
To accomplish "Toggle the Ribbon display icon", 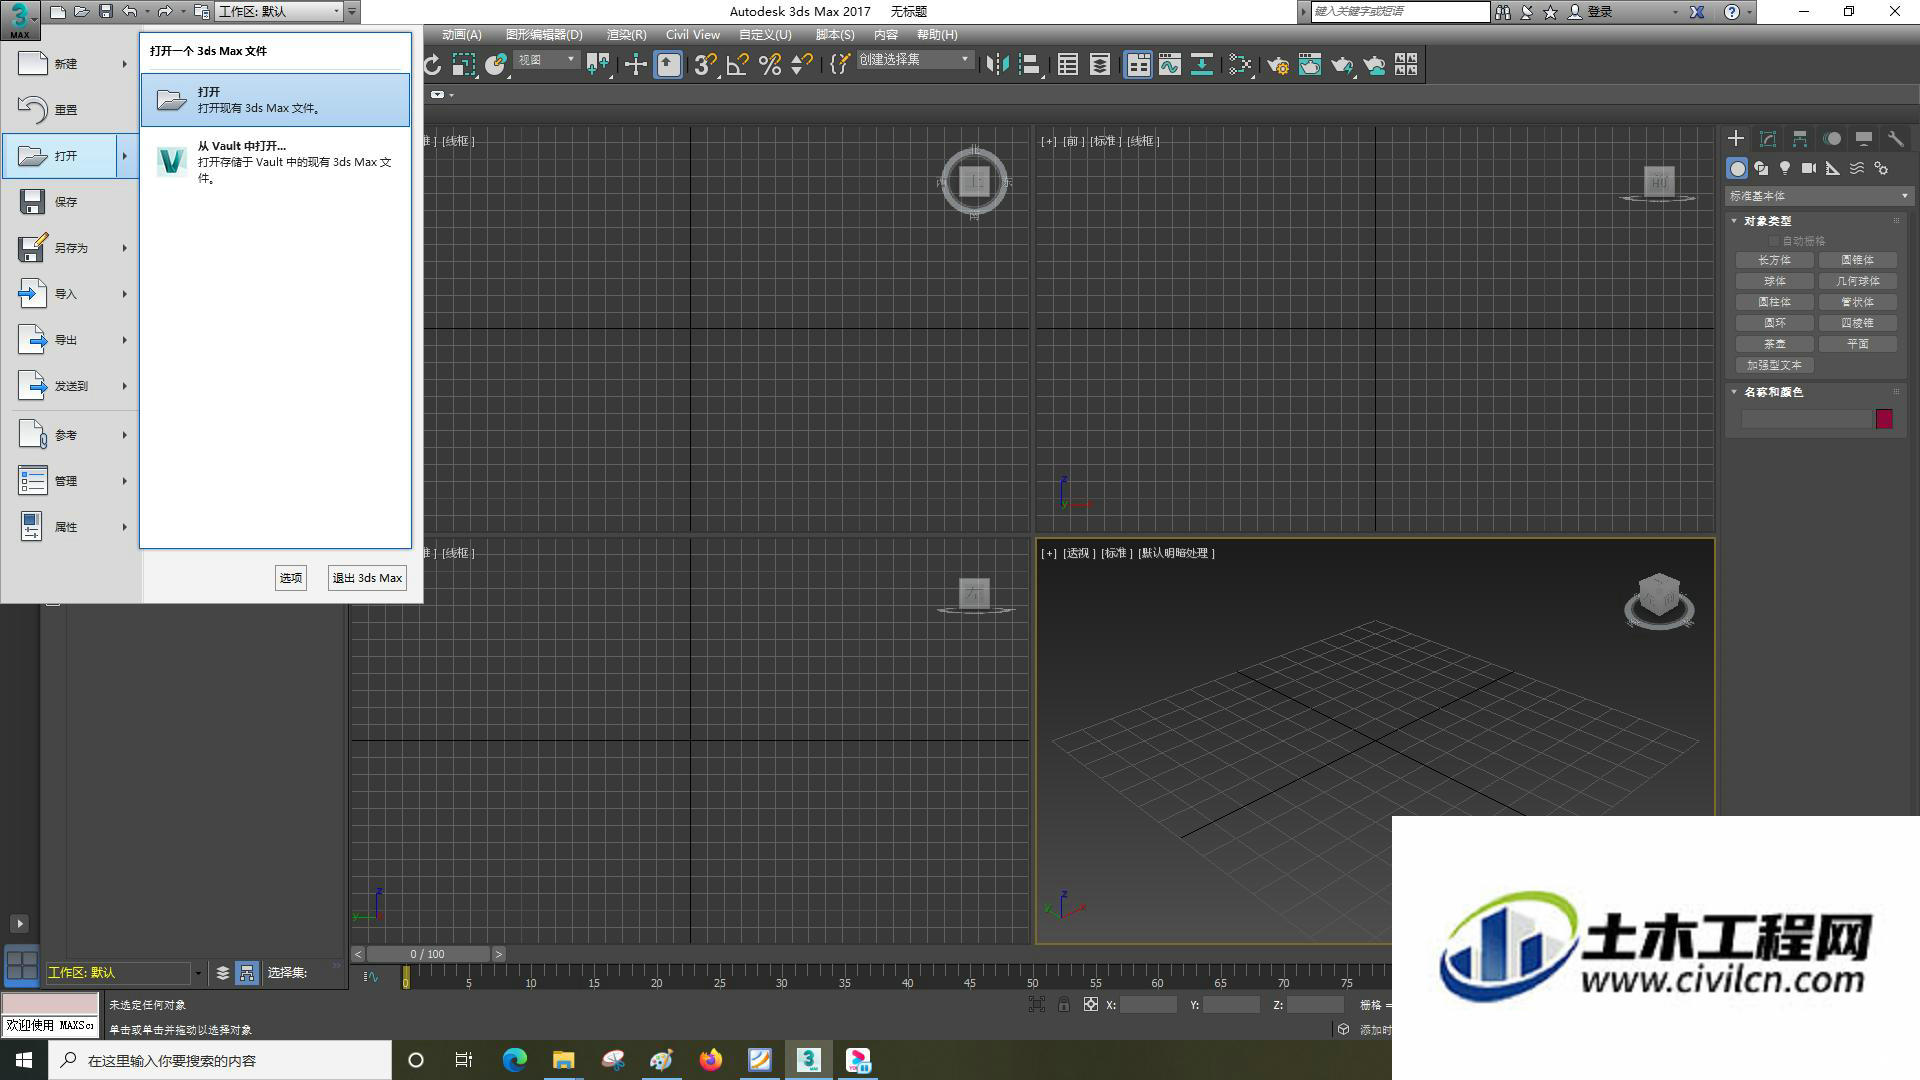I will point(1138,65).
